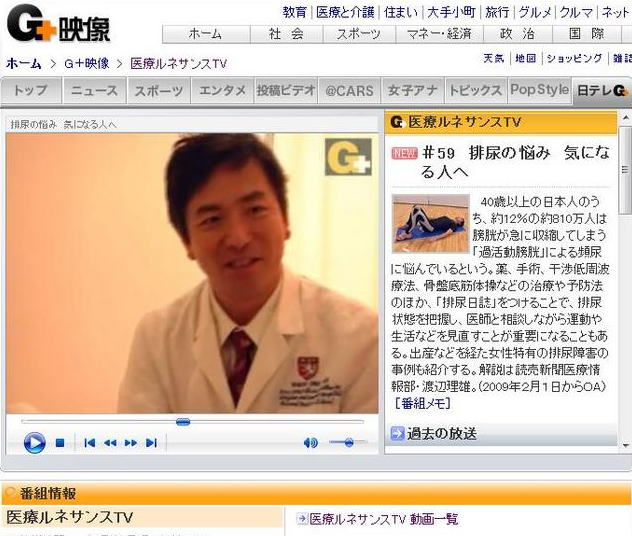Open 医療ルネサンスTV 動画一覧 link
This screenshot has width=632, height=536.
[x=383, y=519]
